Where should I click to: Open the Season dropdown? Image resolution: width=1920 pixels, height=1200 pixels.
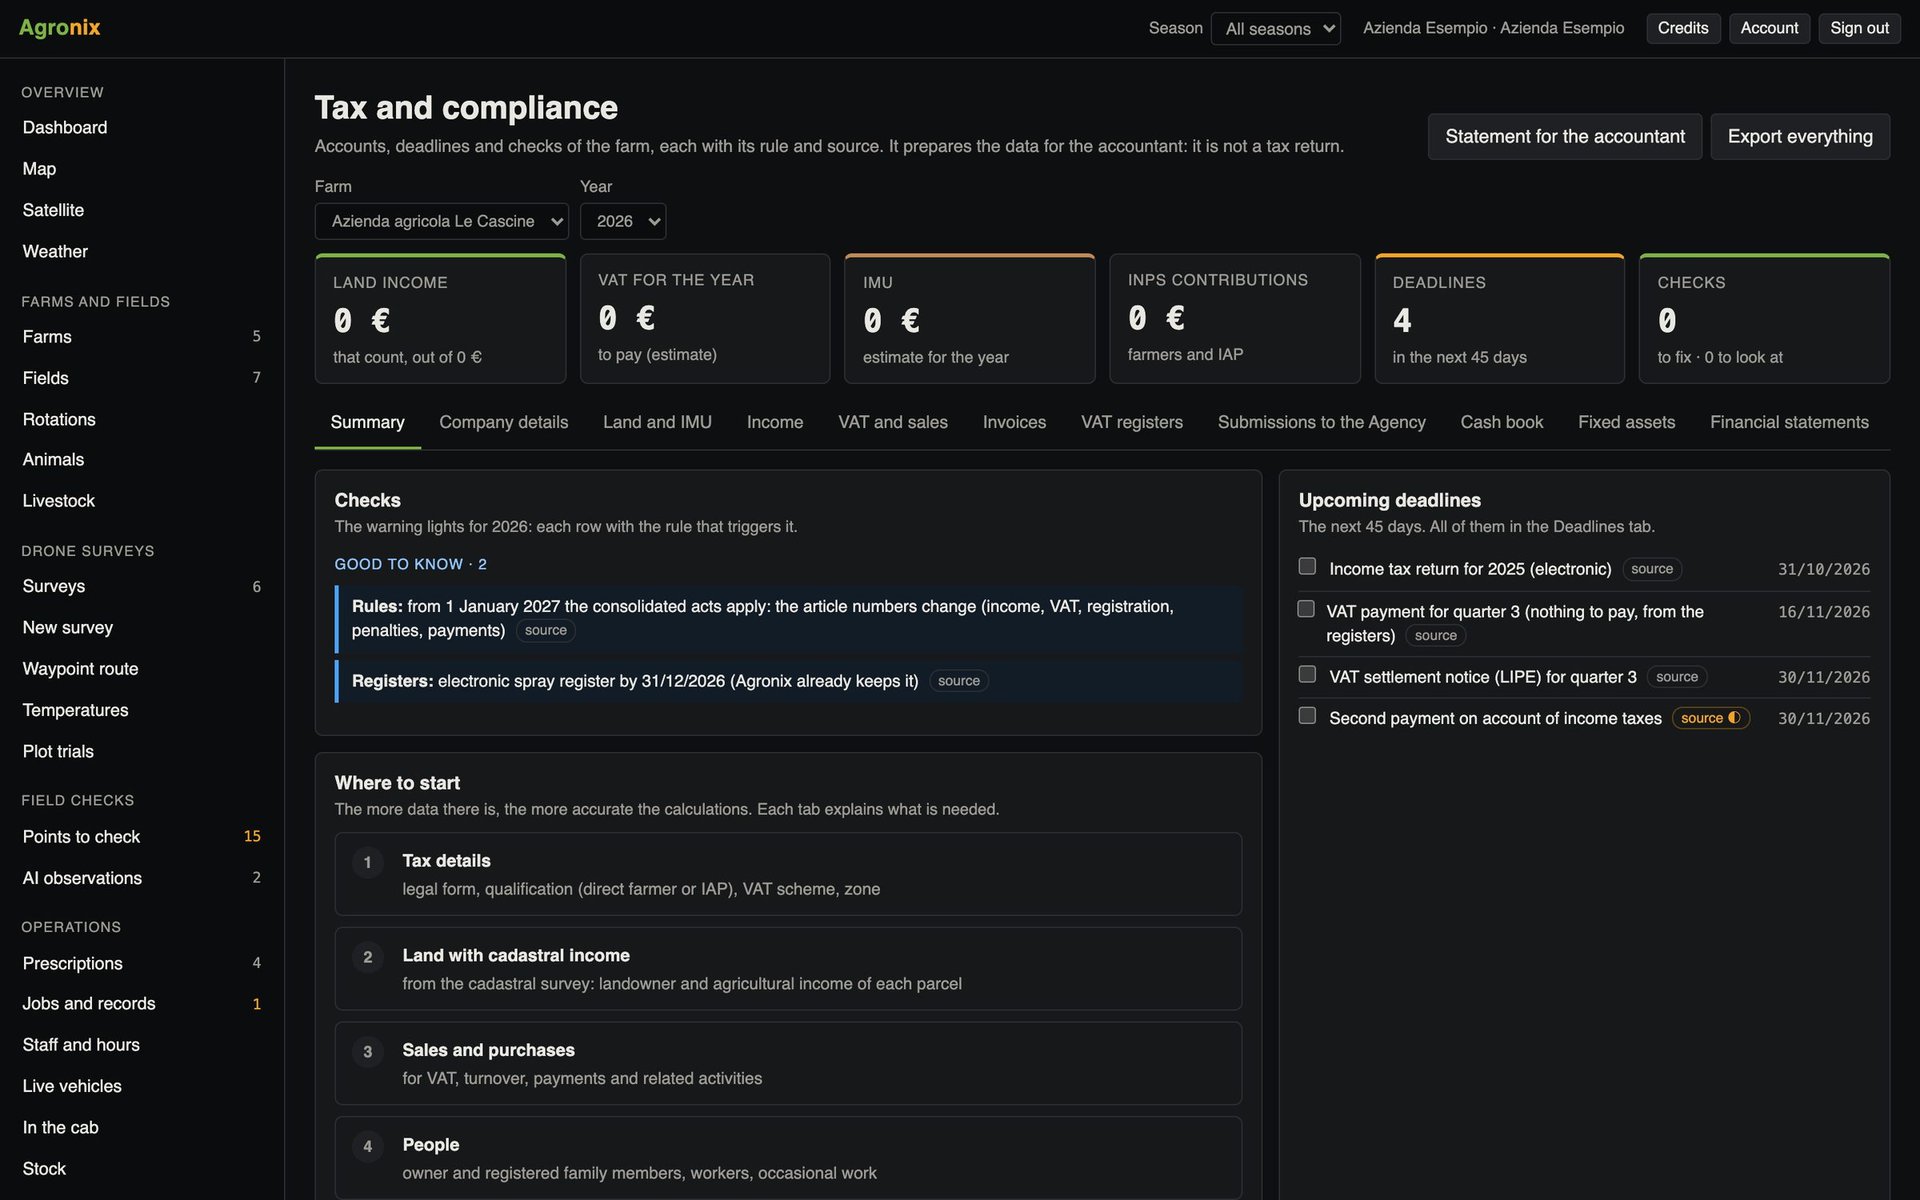click(x=1275, y=29)
